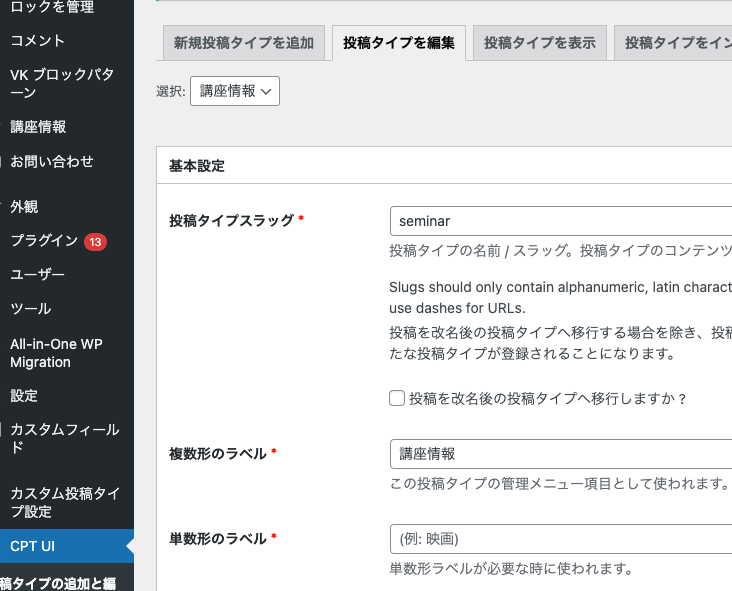Image resolution: width=732 pixels, height=591 pixels.
Task: Click the 基本設定 panel heading
Action: [197, 166]
